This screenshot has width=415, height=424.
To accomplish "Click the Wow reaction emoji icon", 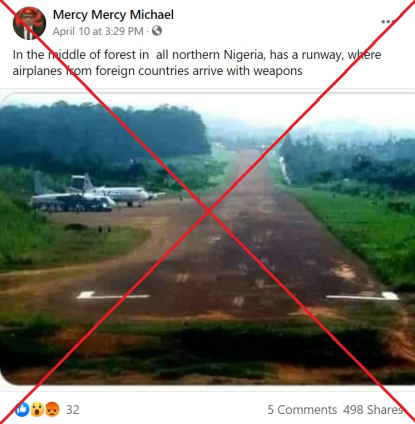I will click(x=37, y=409).
